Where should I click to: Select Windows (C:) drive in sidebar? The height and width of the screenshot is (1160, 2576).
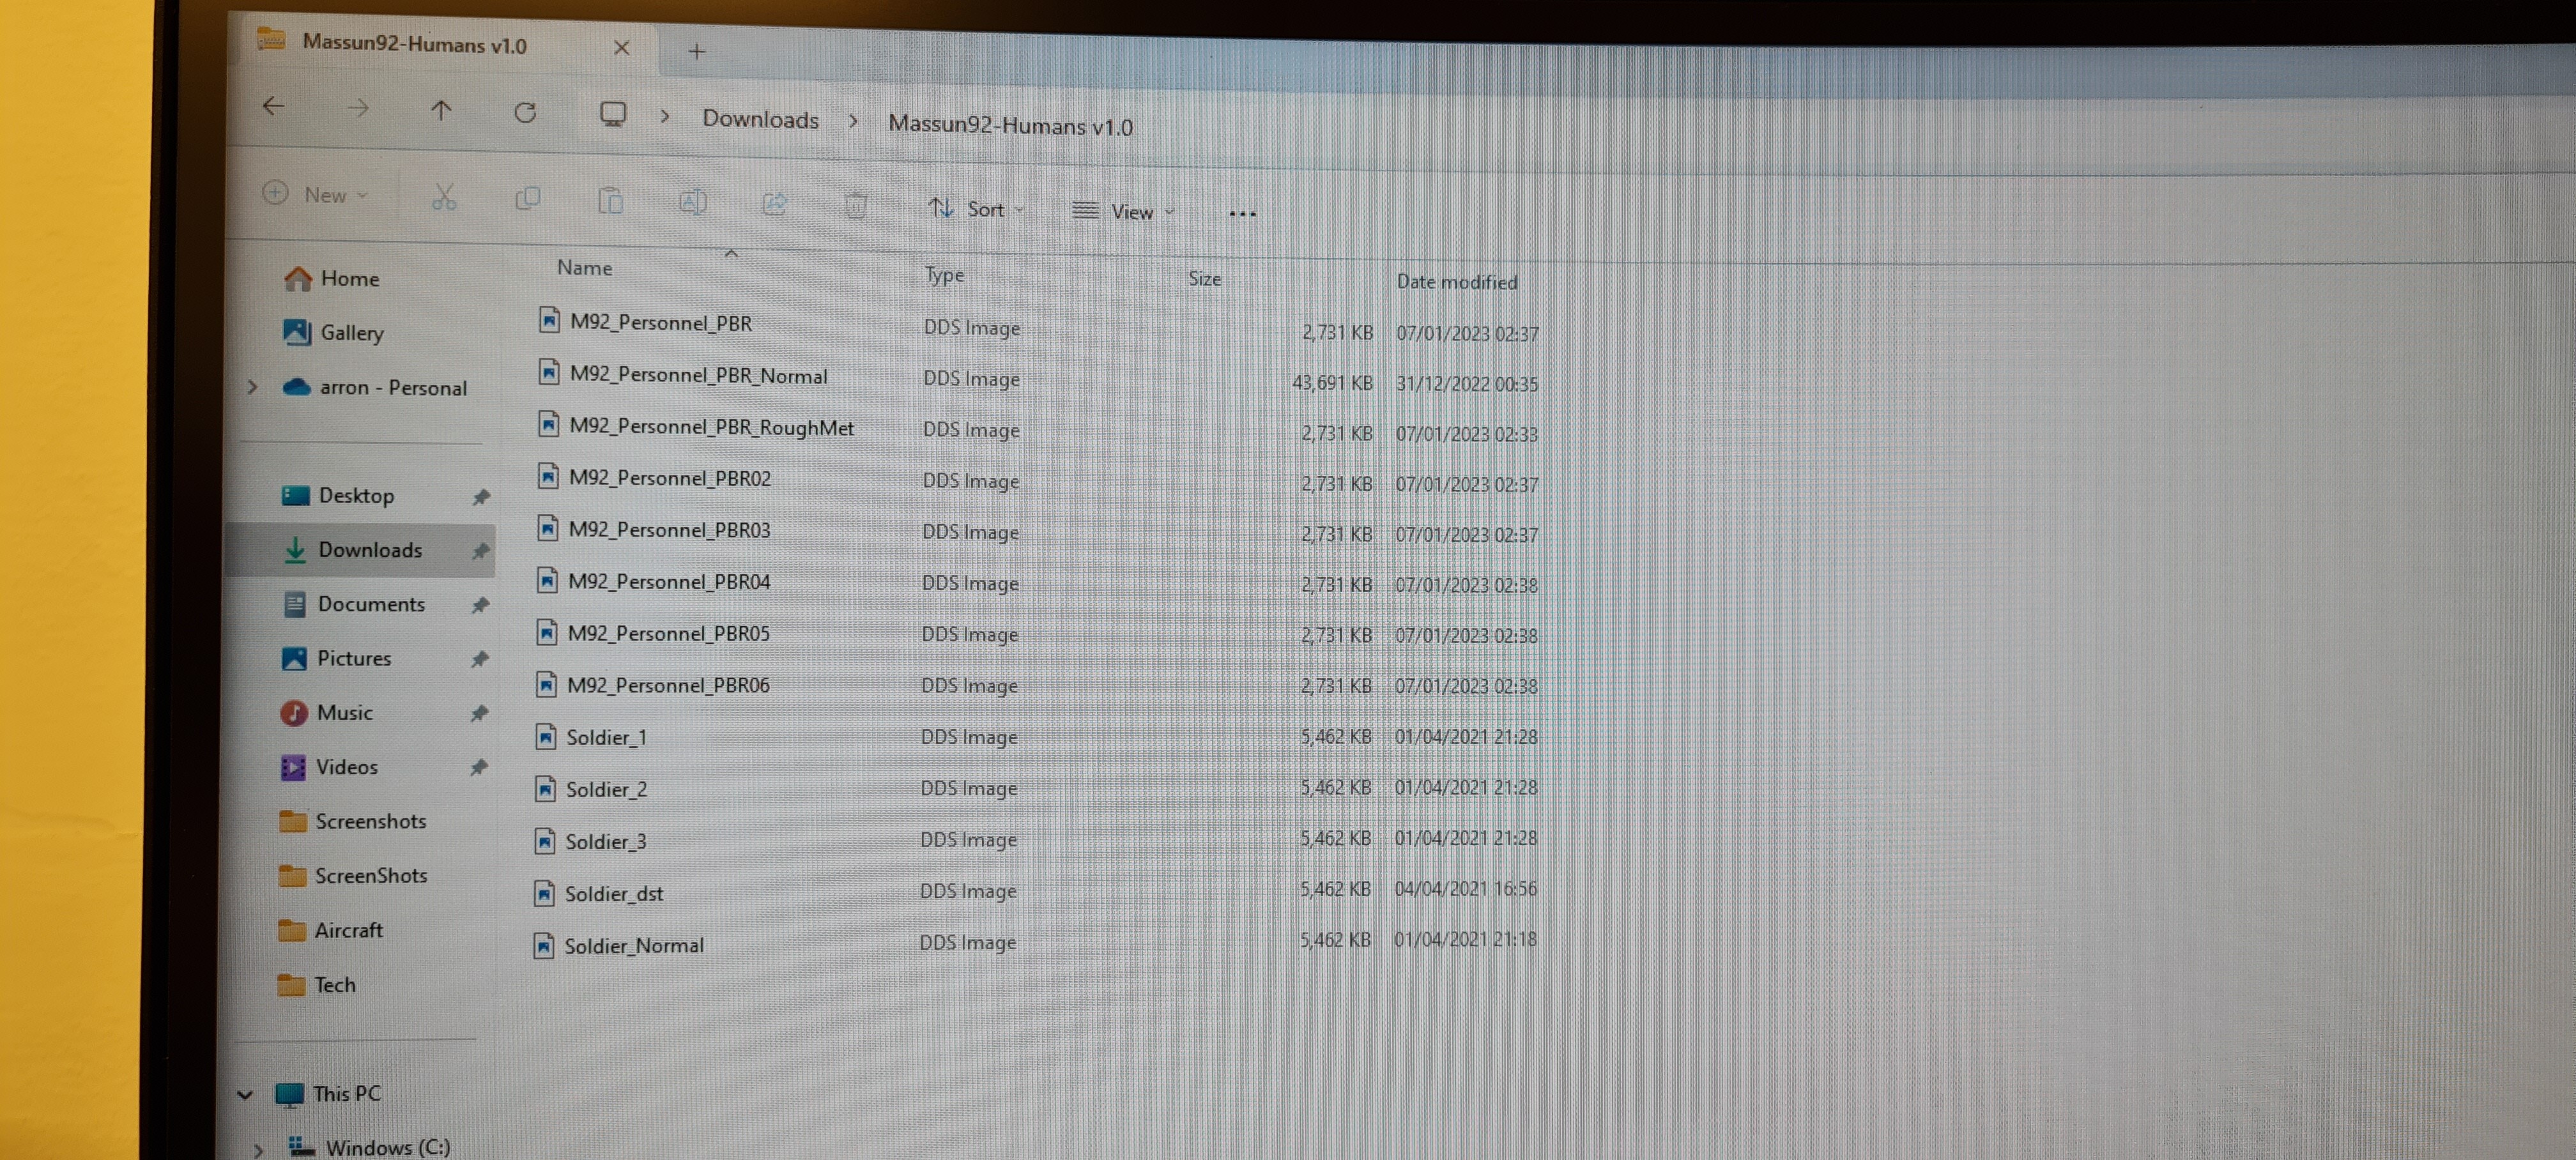click(369, 1147)
